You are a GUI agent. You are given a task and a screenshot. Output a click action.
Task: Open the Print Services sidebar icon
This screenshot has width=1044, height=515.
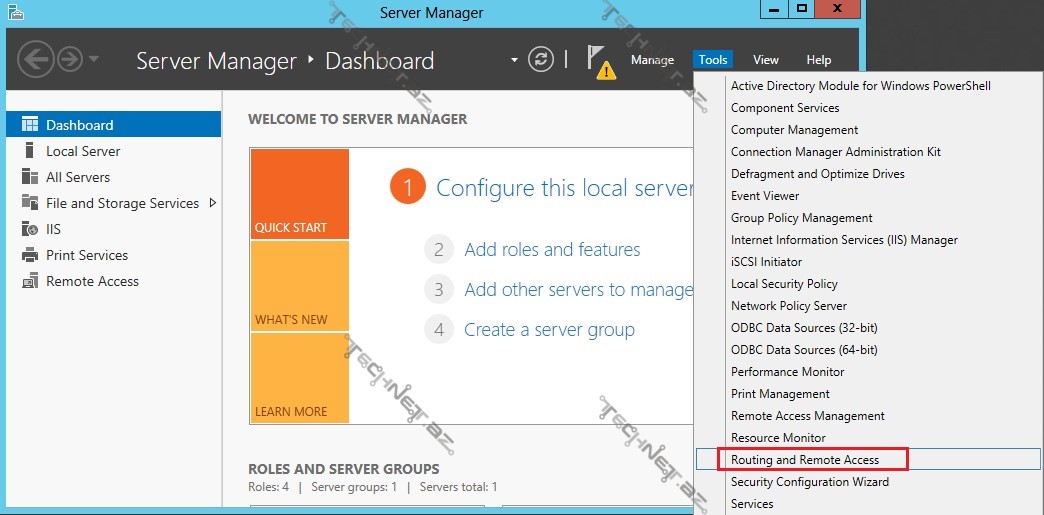pyautogui.click(x=29, y=255)
